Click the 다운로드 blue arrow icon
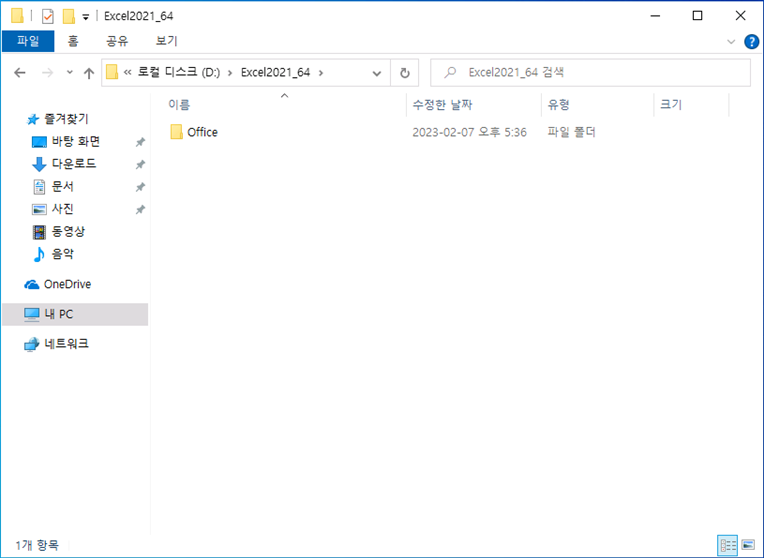This screenshot has height=558, width=764. (39, 164)
